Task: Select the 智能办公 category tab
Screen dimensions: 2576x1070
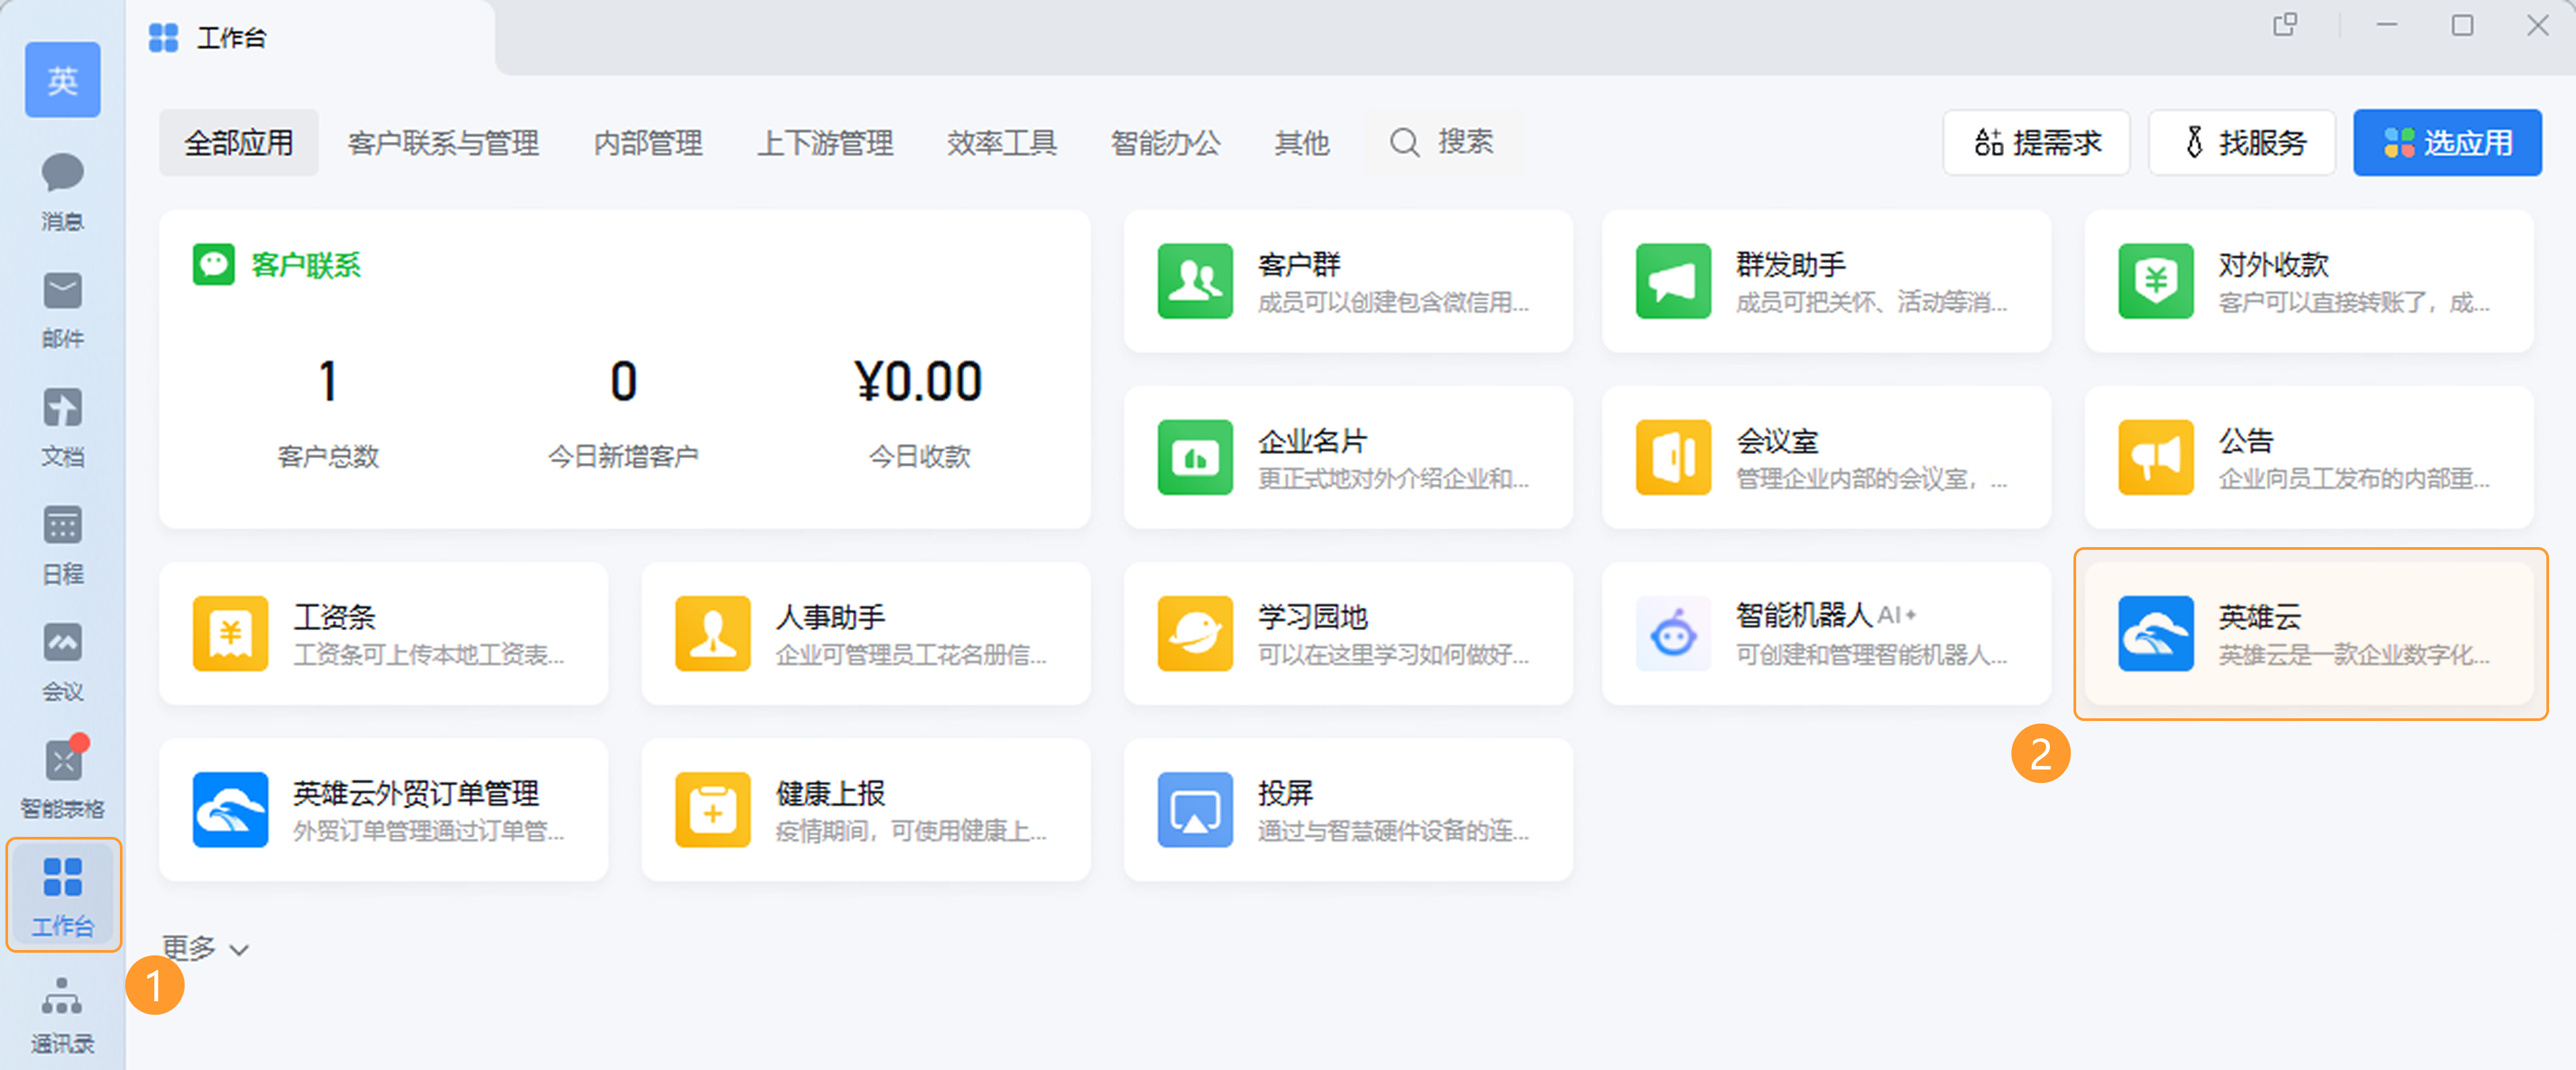Action: point(1165,143)
